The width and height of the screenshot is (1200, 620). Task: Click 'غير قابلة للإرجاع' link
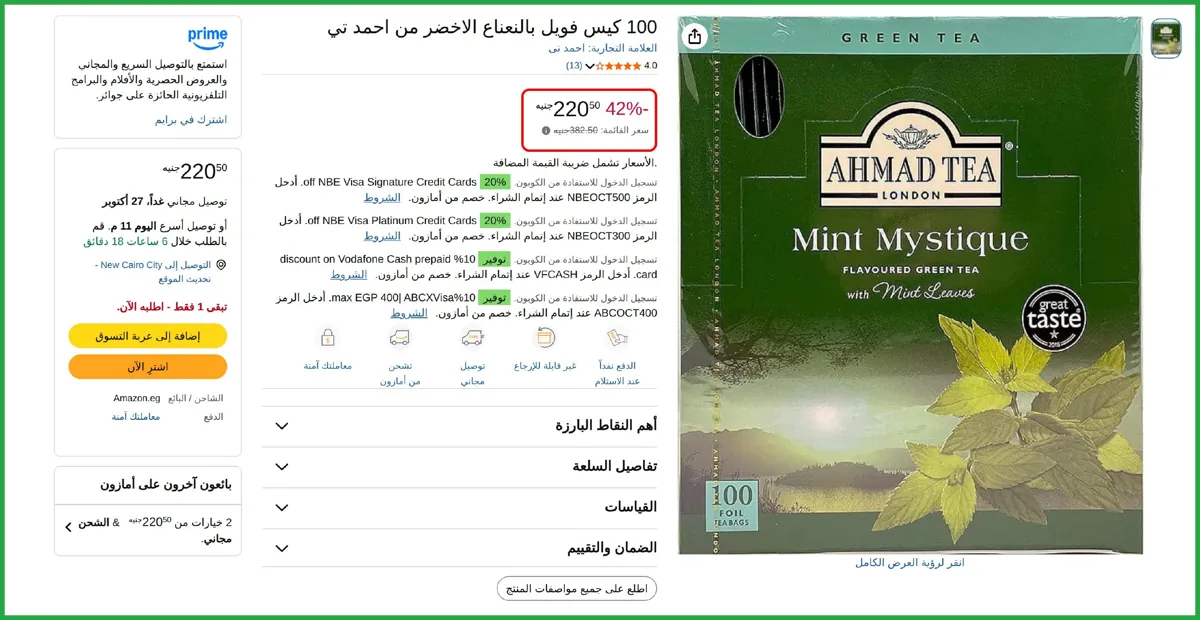[x=545, y=366]
